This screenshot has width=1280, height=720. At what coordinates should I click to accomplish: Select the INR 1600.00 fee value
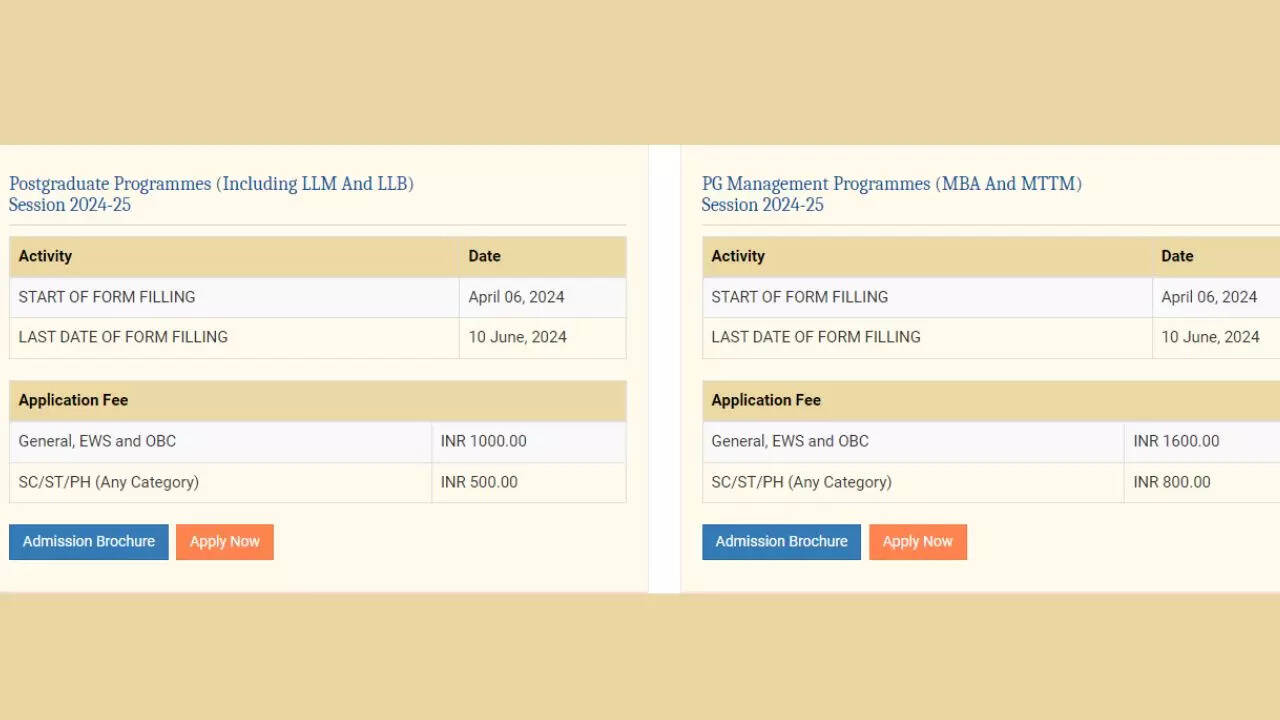tap(1176, 441)
